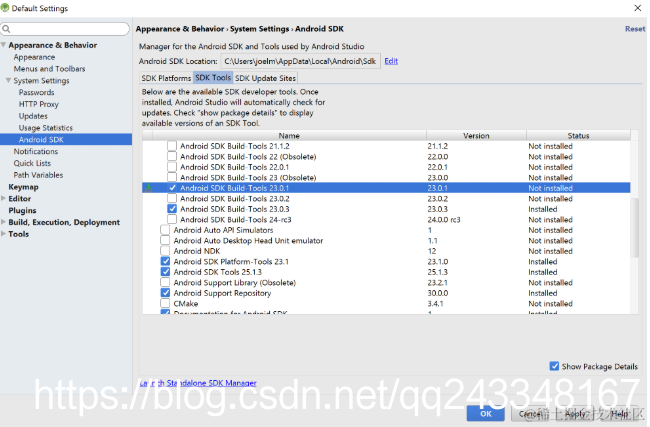650x427 pixels.
Task: Click the download icon beside Build-Tools 23.0.1
Action: 148,188
